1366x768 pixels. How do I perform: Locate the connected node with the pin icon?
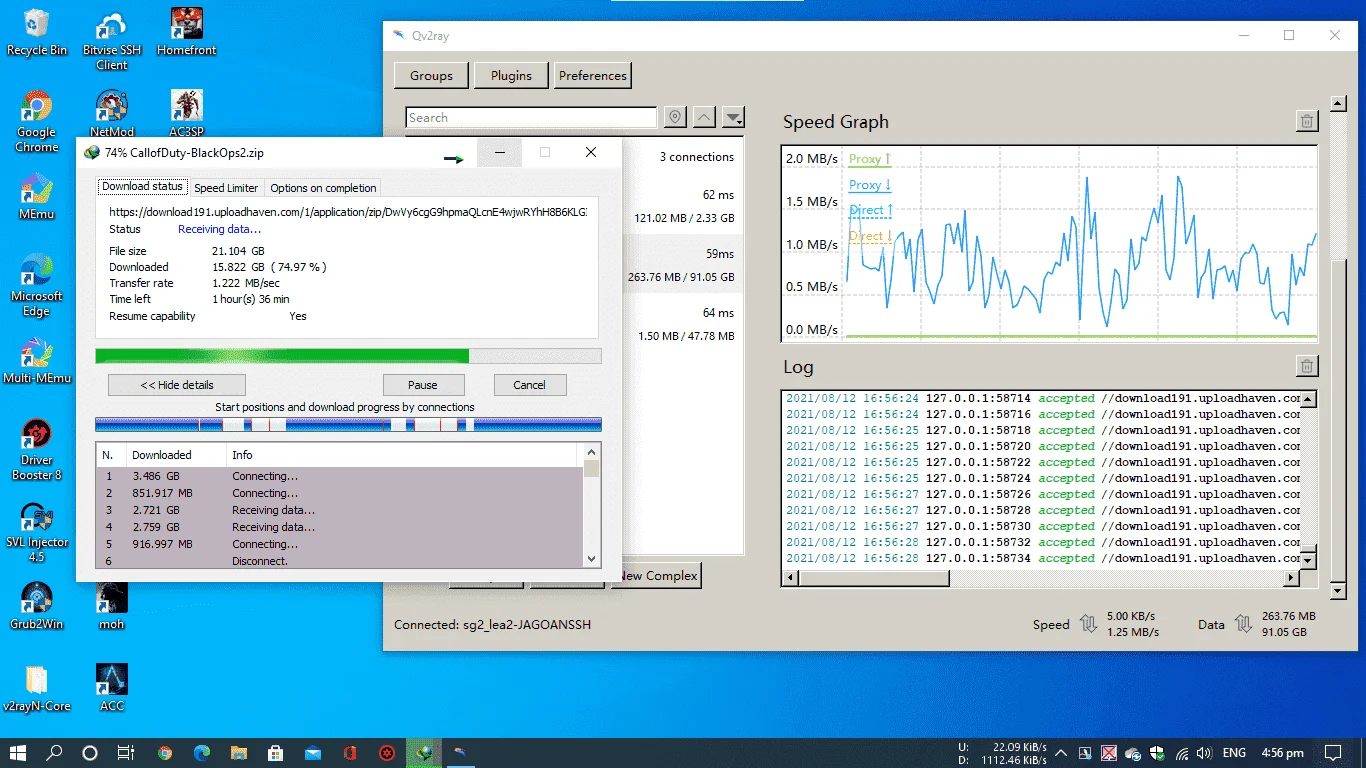pos(675,117)
